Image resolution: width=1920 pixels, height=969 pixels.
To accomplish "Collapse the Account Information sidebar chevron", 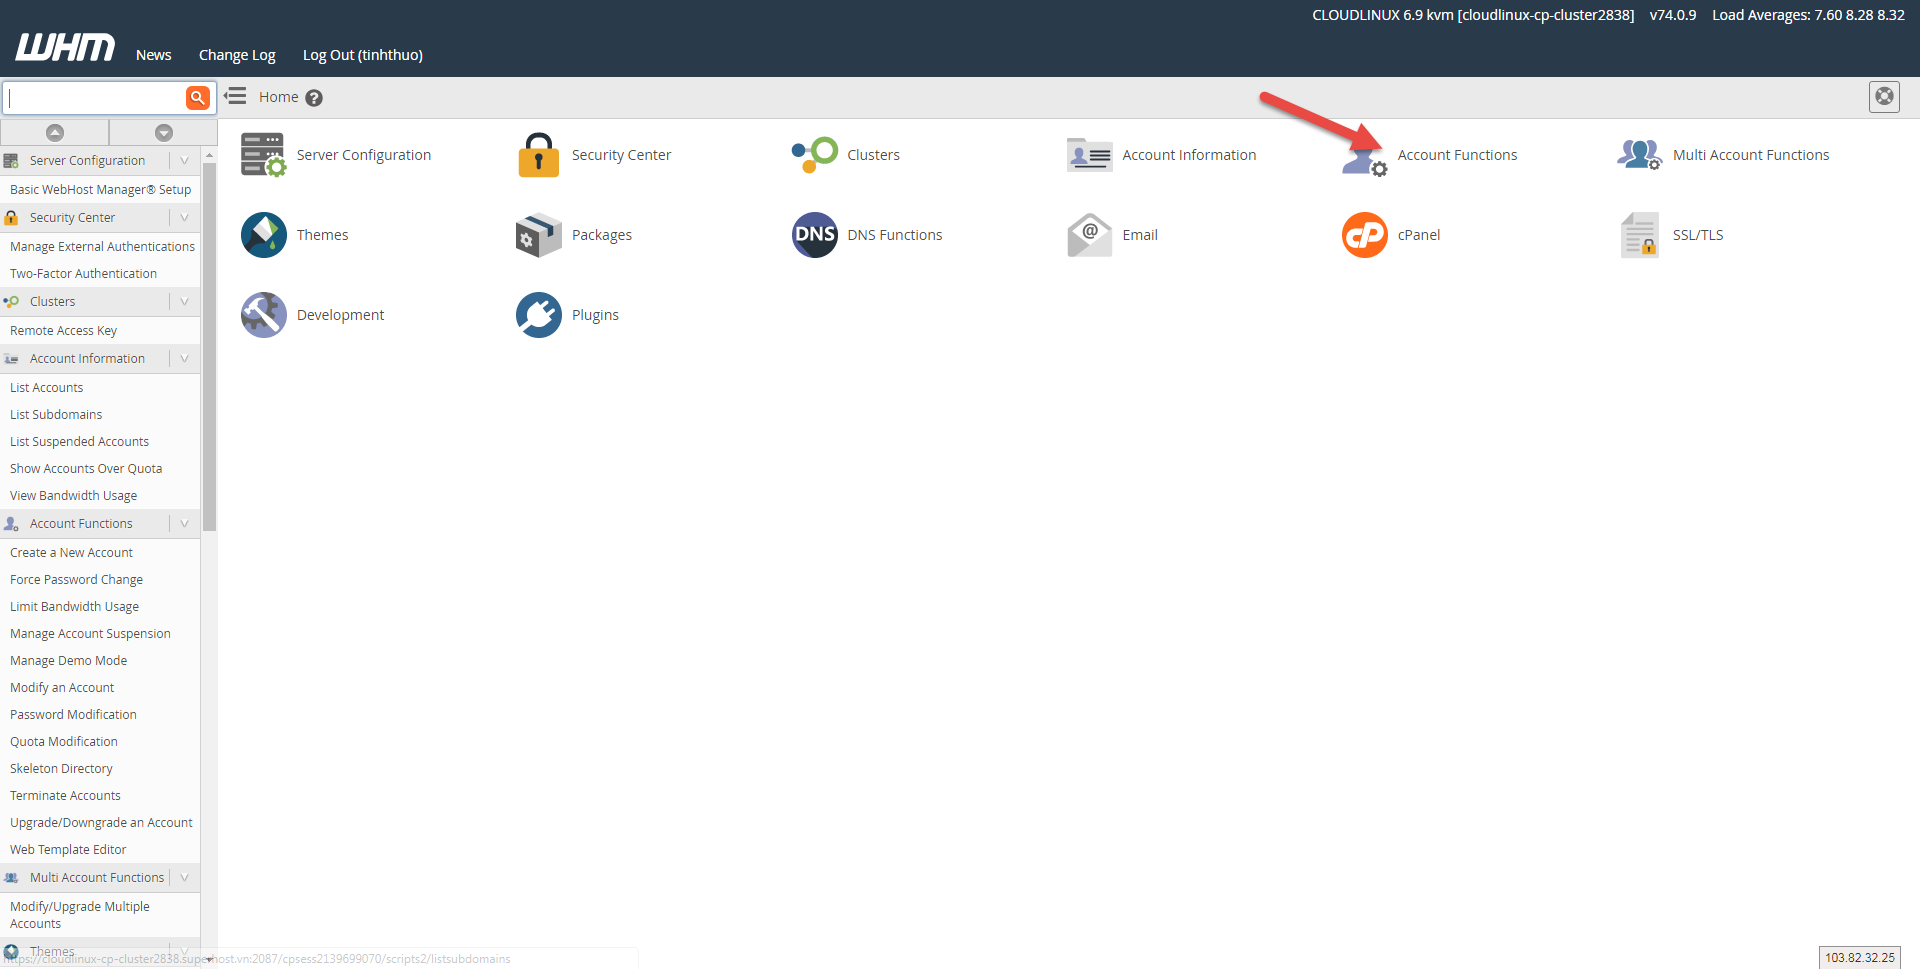I will [x=184, y=359].
